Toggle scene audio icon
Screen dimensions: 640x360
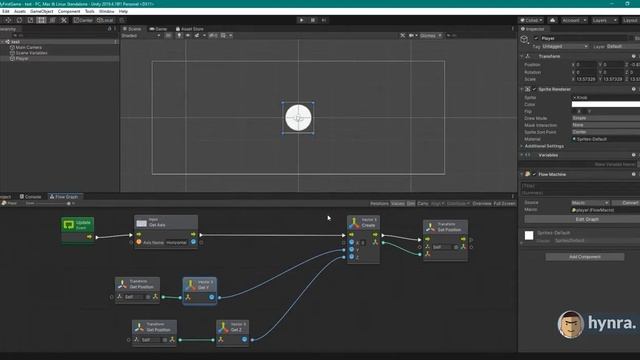pos(188,36)
